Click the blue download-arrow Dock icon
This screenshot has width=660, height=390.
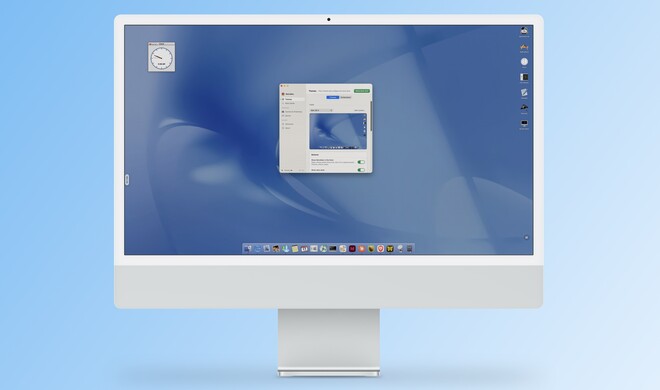pyautogui.click(x=285, y=249)
